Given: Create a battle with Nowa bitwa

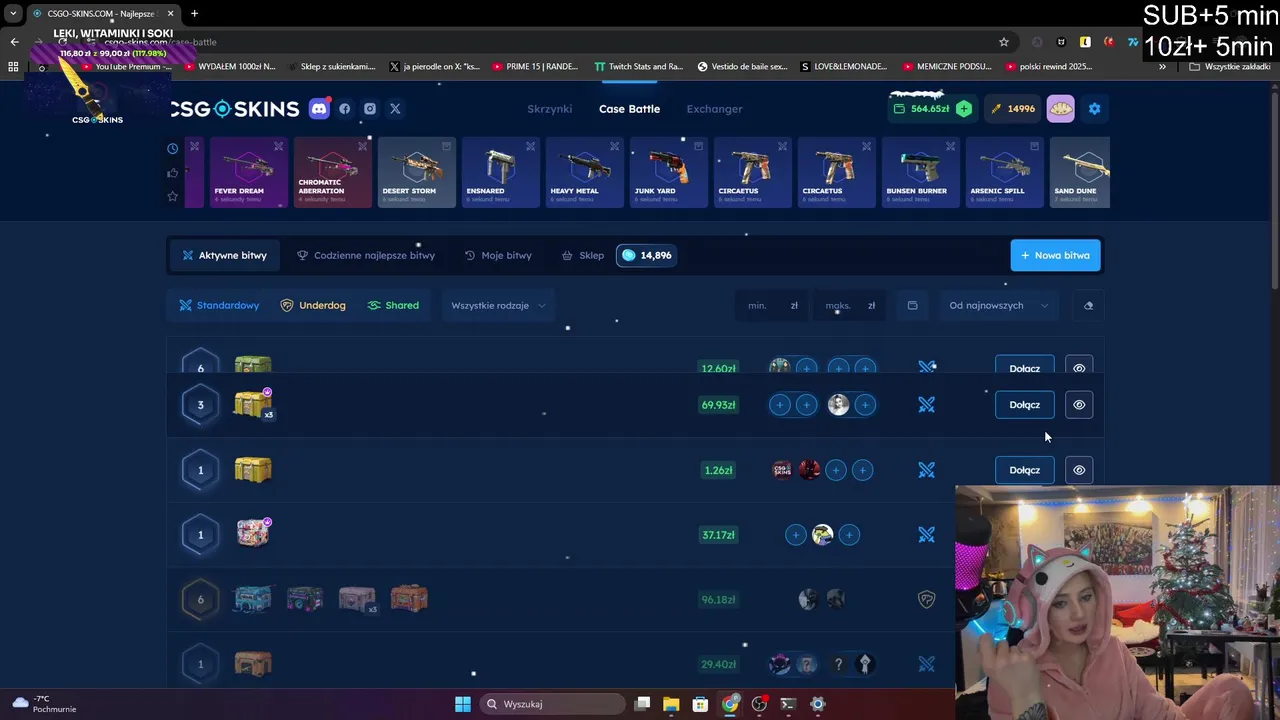Looking at the screenshot, I should [x=1055, y=255].
